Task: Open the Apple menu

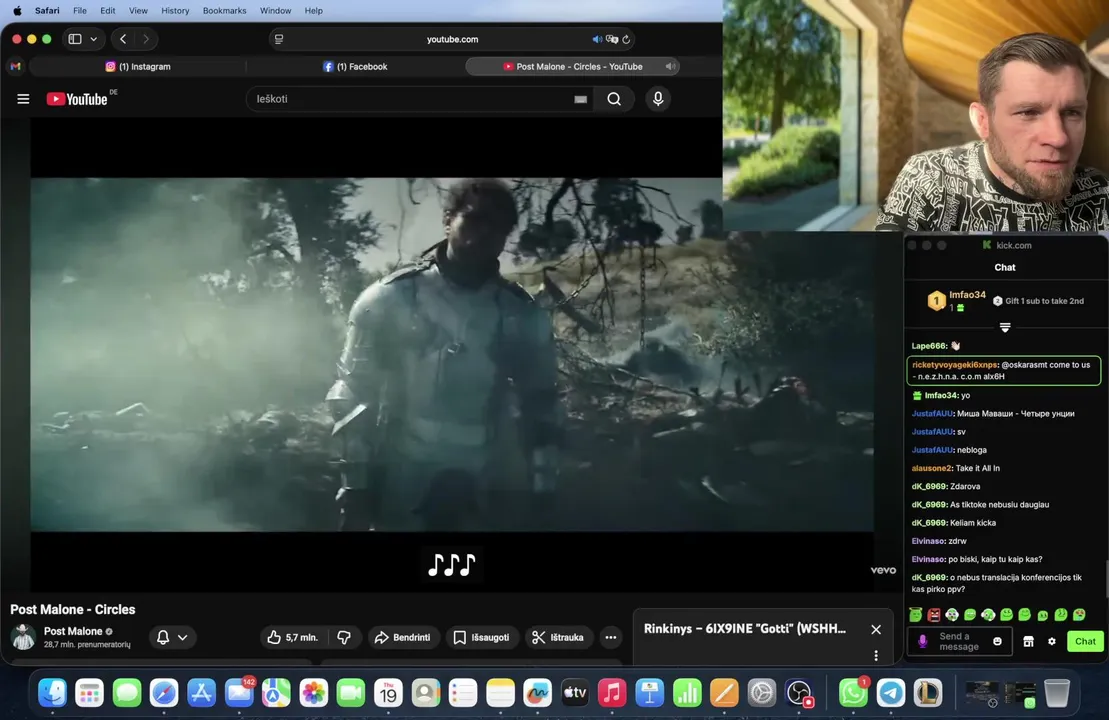Action: tap(17, 11)
